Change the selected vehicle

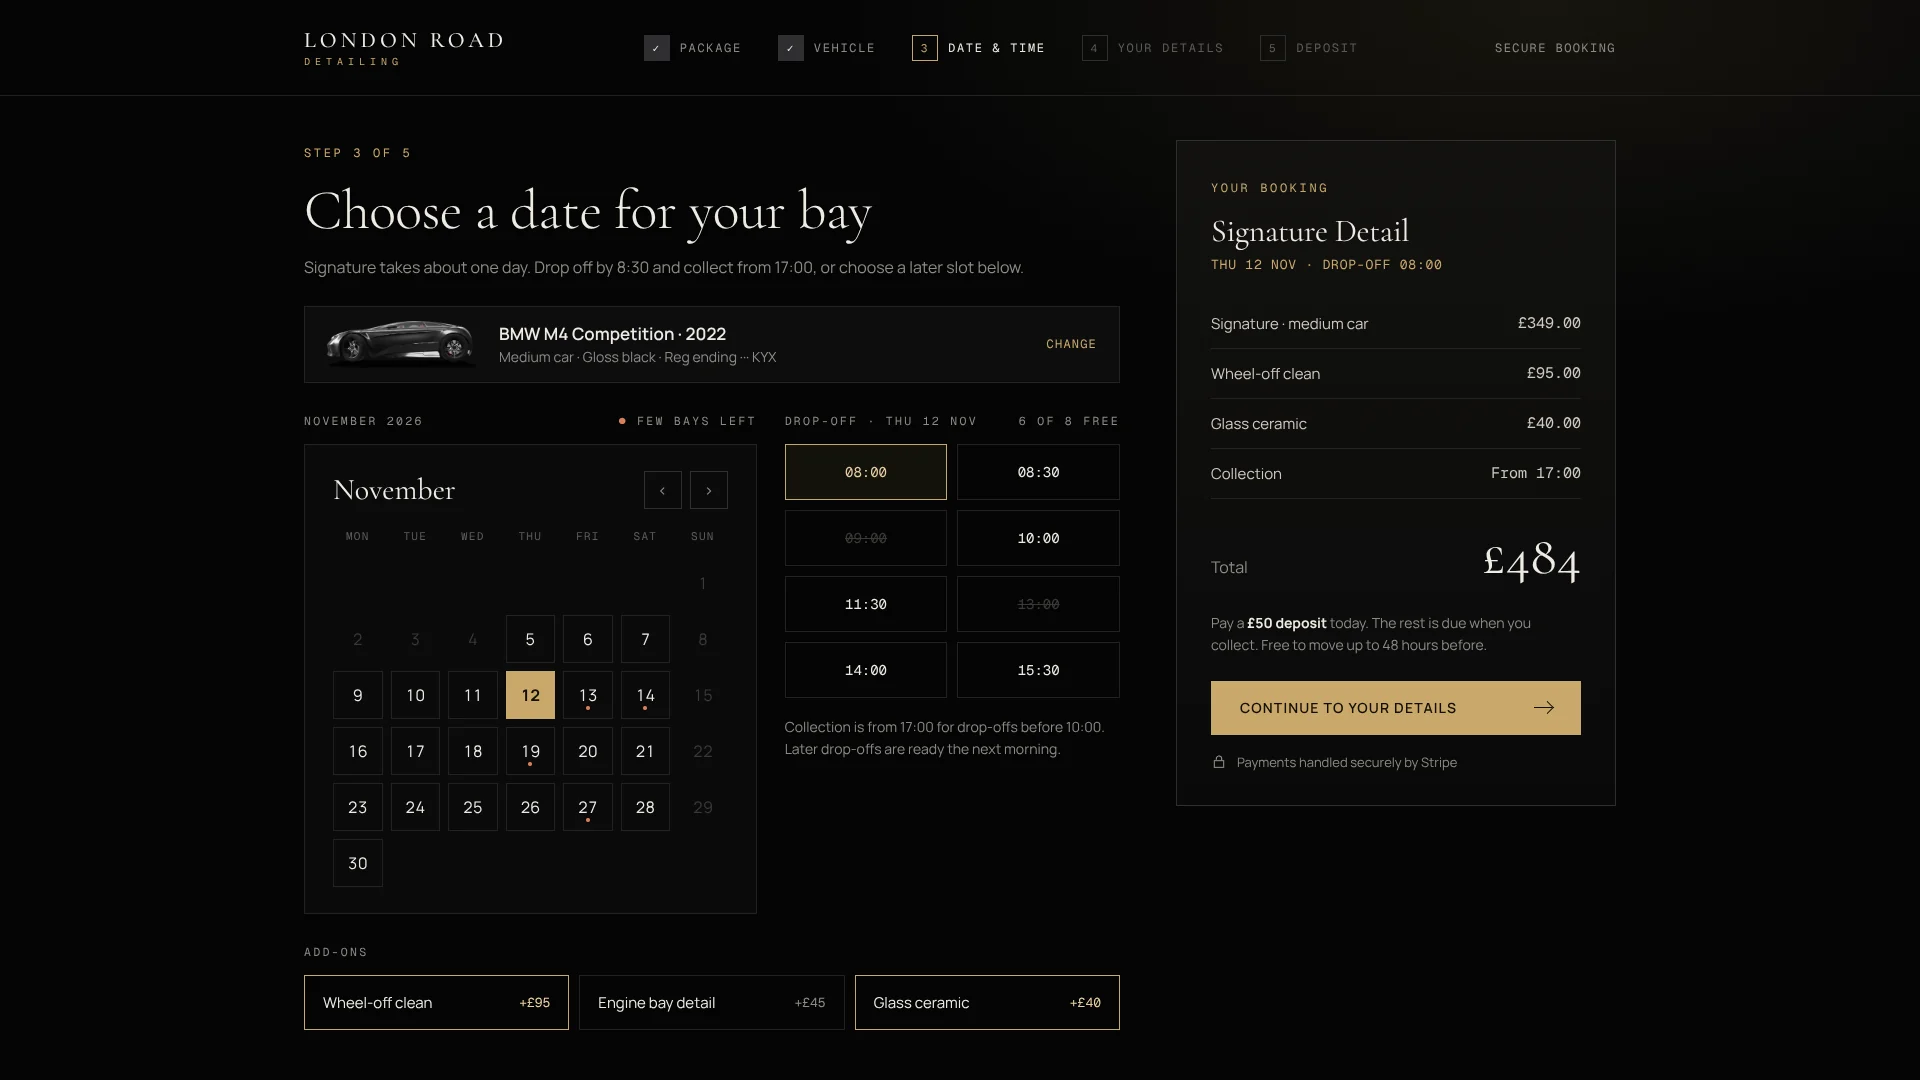point(1071,344)
